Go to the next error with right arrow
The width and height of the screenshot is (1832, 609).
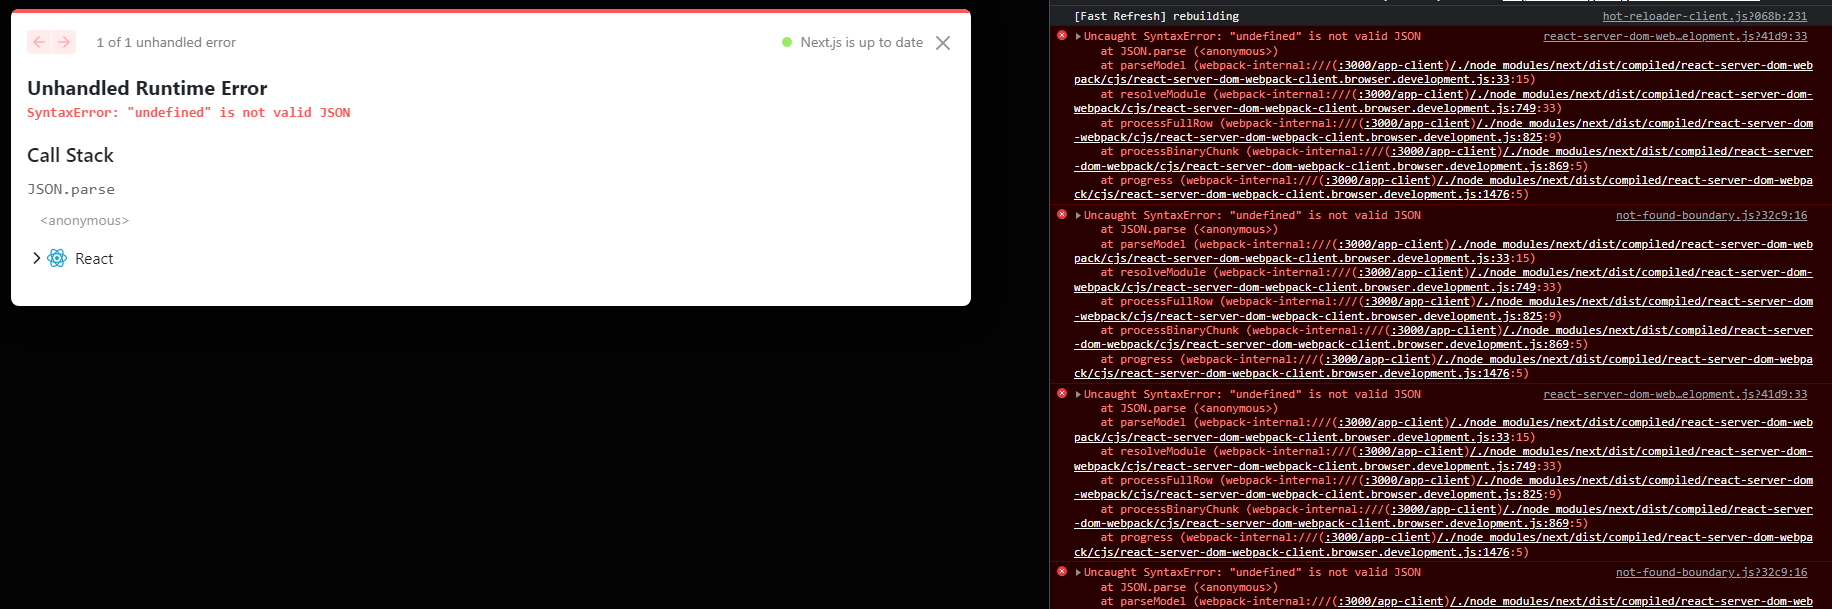64,42
